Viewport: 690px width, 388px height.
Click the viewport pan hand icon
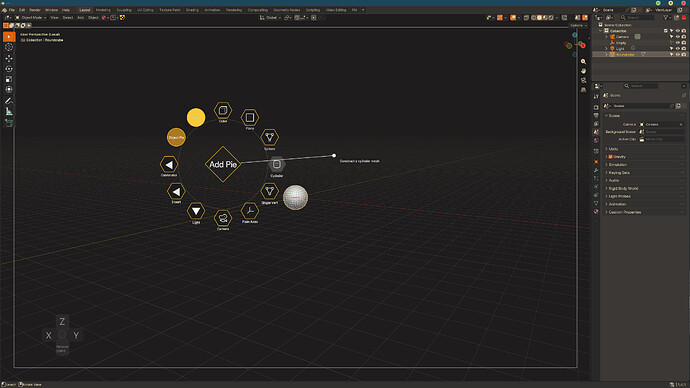click(584, 71)
